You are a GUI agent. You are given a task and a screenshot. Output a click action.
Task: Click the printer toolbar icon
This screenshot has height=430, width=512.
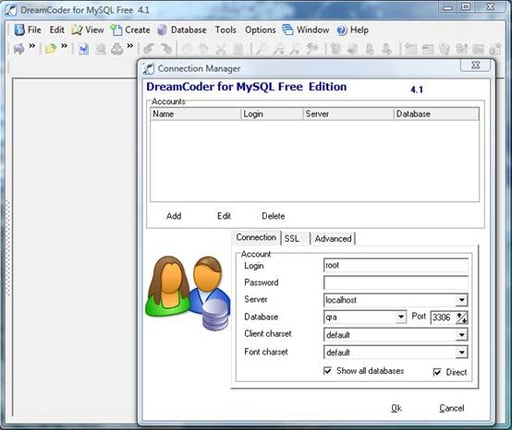coord(117,49)
